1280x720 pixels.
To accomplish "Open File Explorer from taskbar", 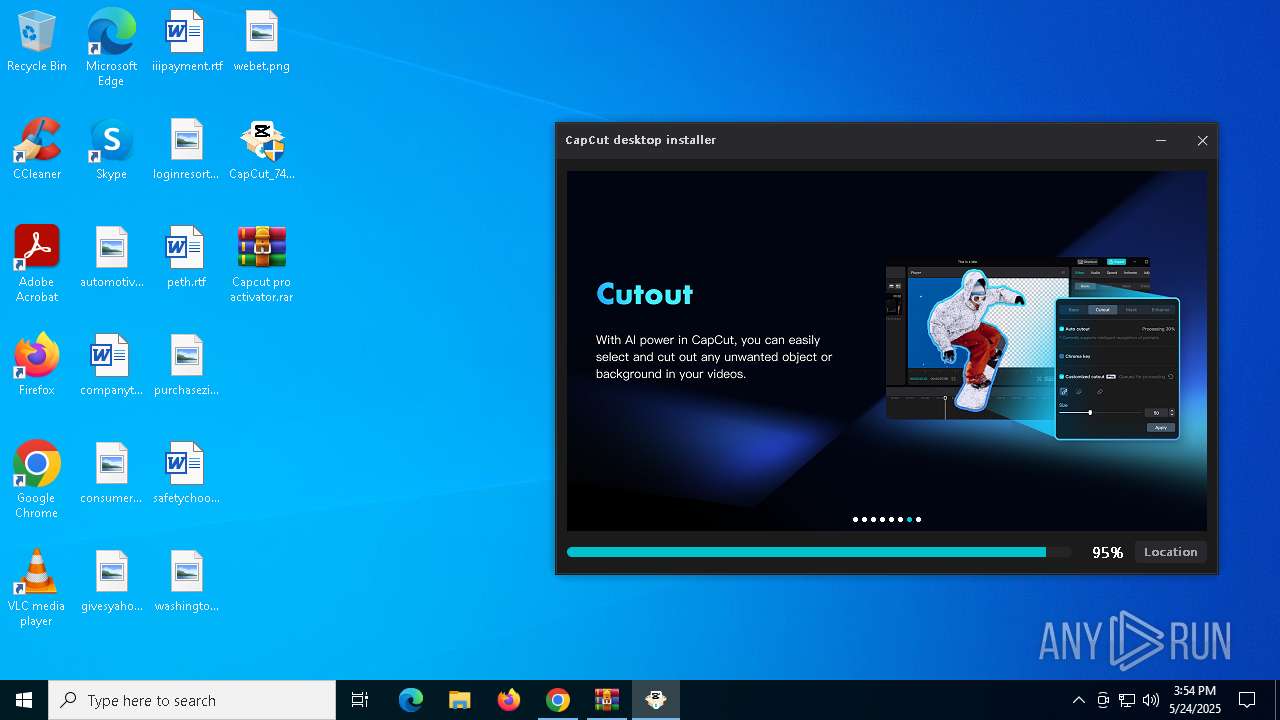I will (460, 700).
